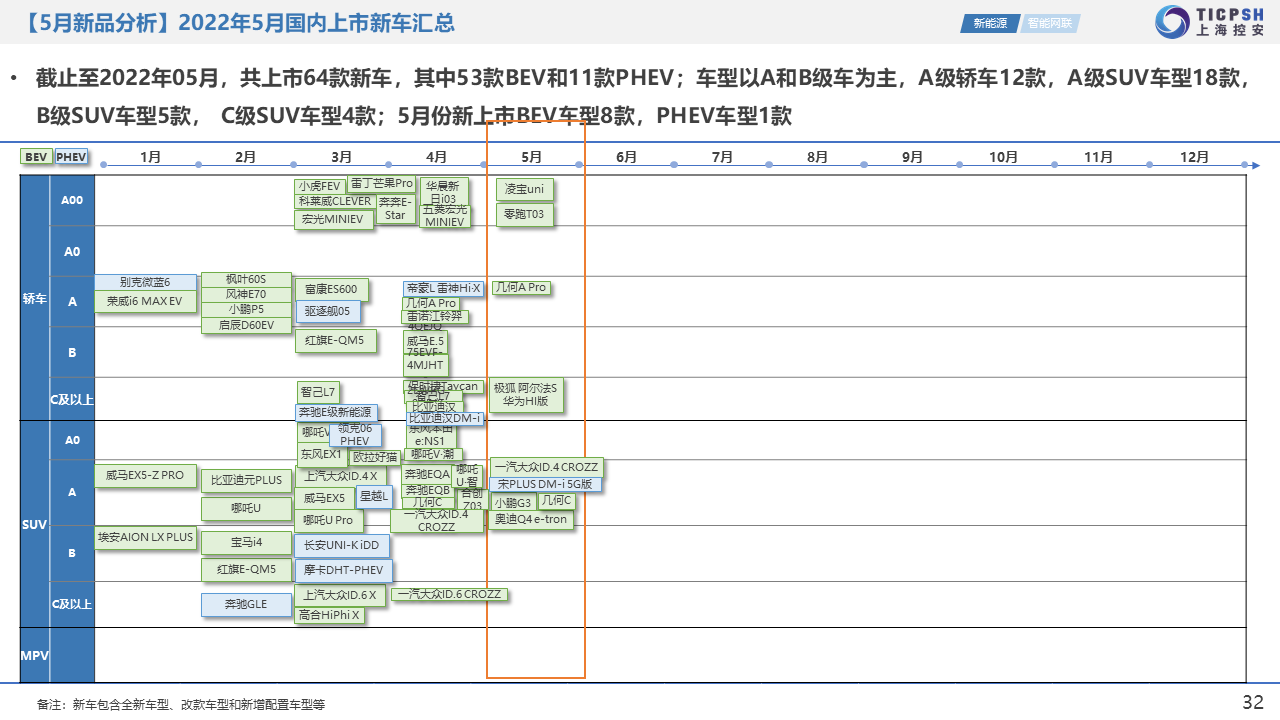Viewport: 1280px width, 720px height.
Task: Click the 高合HiPhi X model box
Action: 329,615
